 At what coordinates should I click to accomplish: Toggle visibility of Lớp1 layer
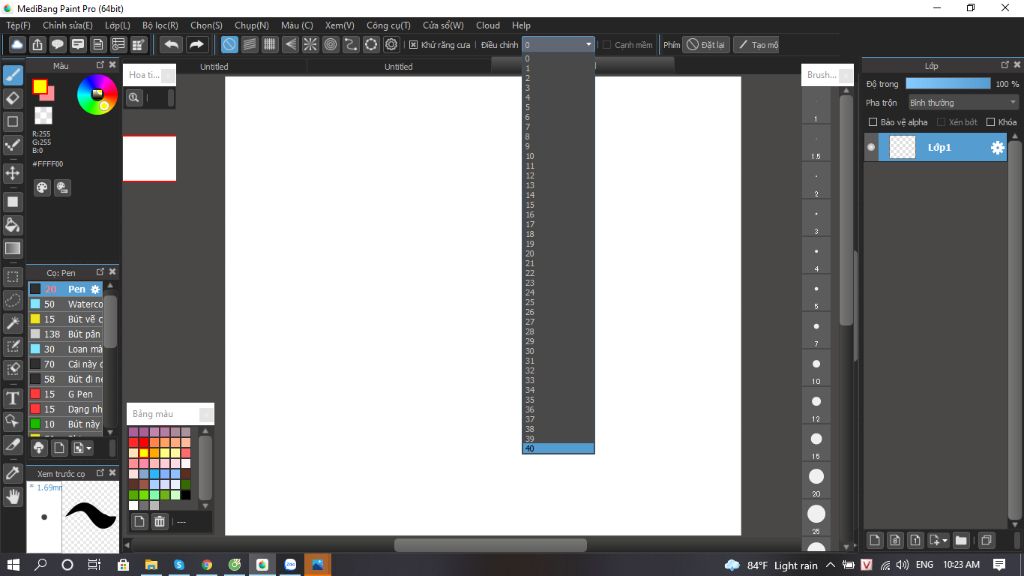point(871,147)
